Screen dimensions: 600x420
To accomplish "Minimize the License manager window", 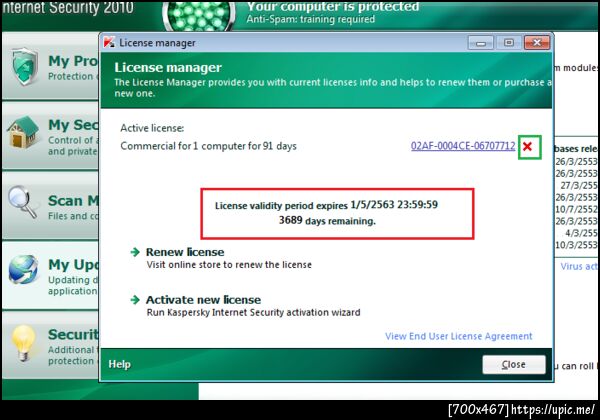I will pyautogui.click(x=481, y=42).
